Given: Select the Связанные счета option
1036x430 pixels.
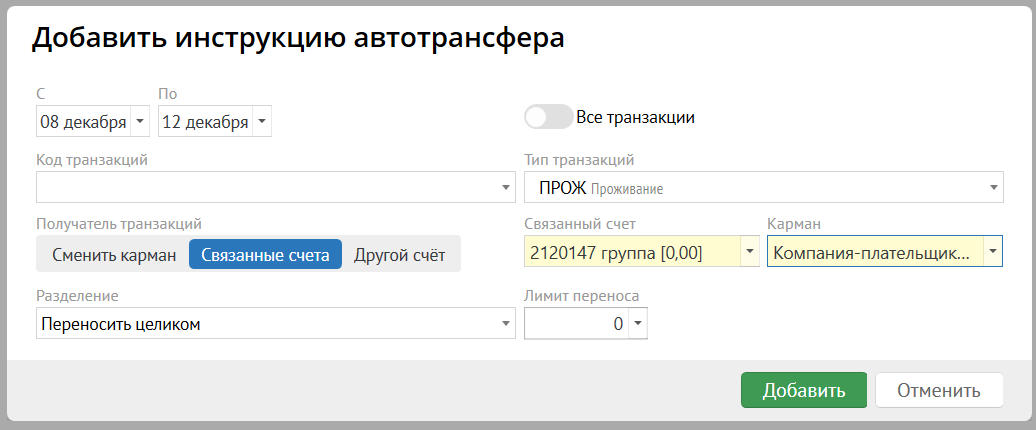Looking at the screenshot, I should (x=265, y=255).
